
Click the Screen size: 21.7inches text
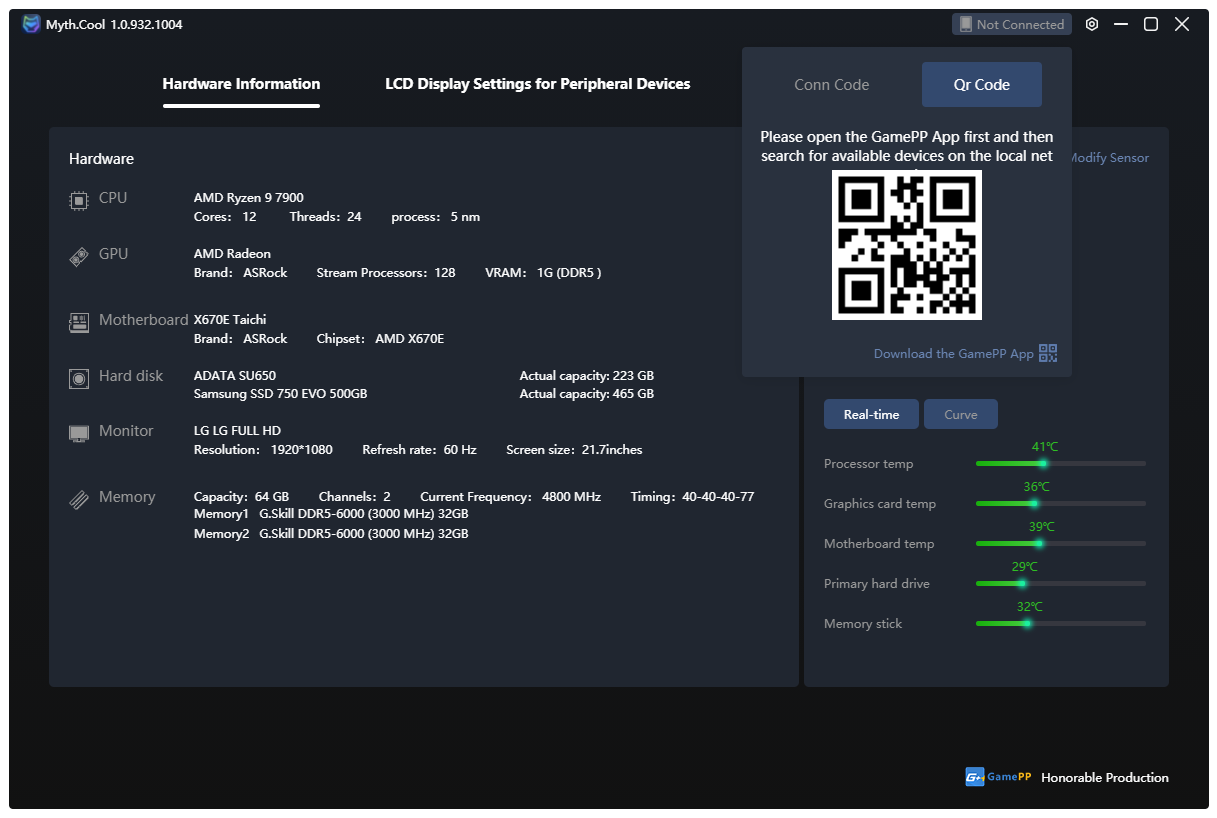coord(574,450)
